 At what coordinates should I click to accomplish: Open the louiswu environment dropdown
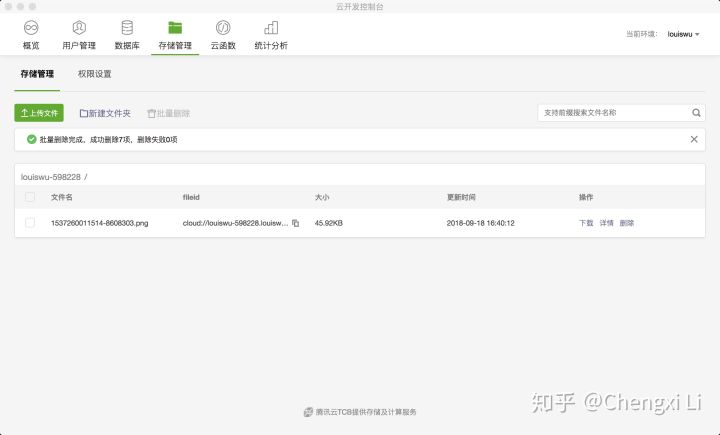coord(683,34)
